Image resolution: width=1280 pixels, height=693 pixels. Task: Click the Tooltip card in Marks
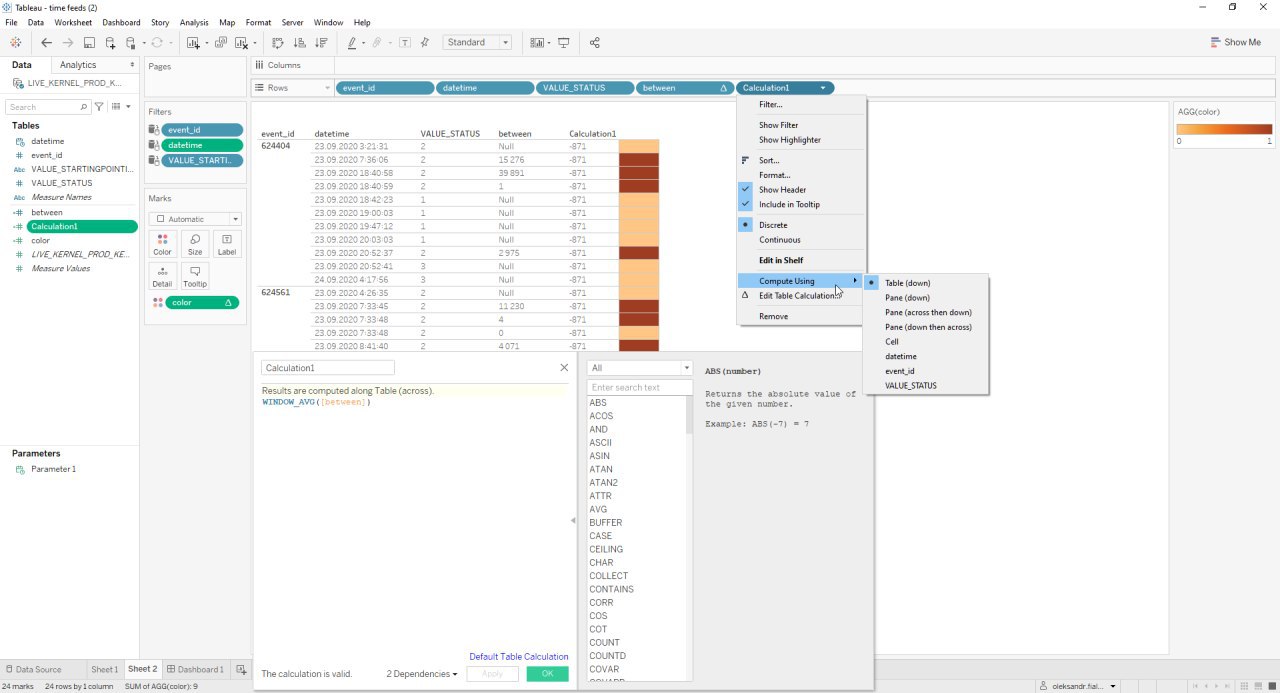[x=195, y=276]
